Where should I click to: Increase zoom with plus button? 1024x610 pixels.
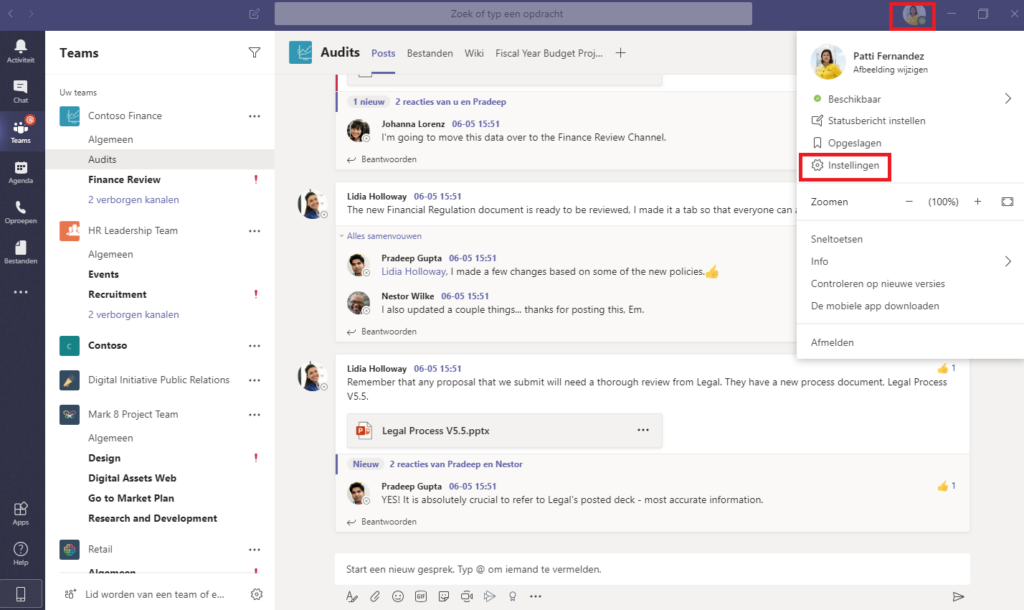pyautogui.click(x=978, y=202)
